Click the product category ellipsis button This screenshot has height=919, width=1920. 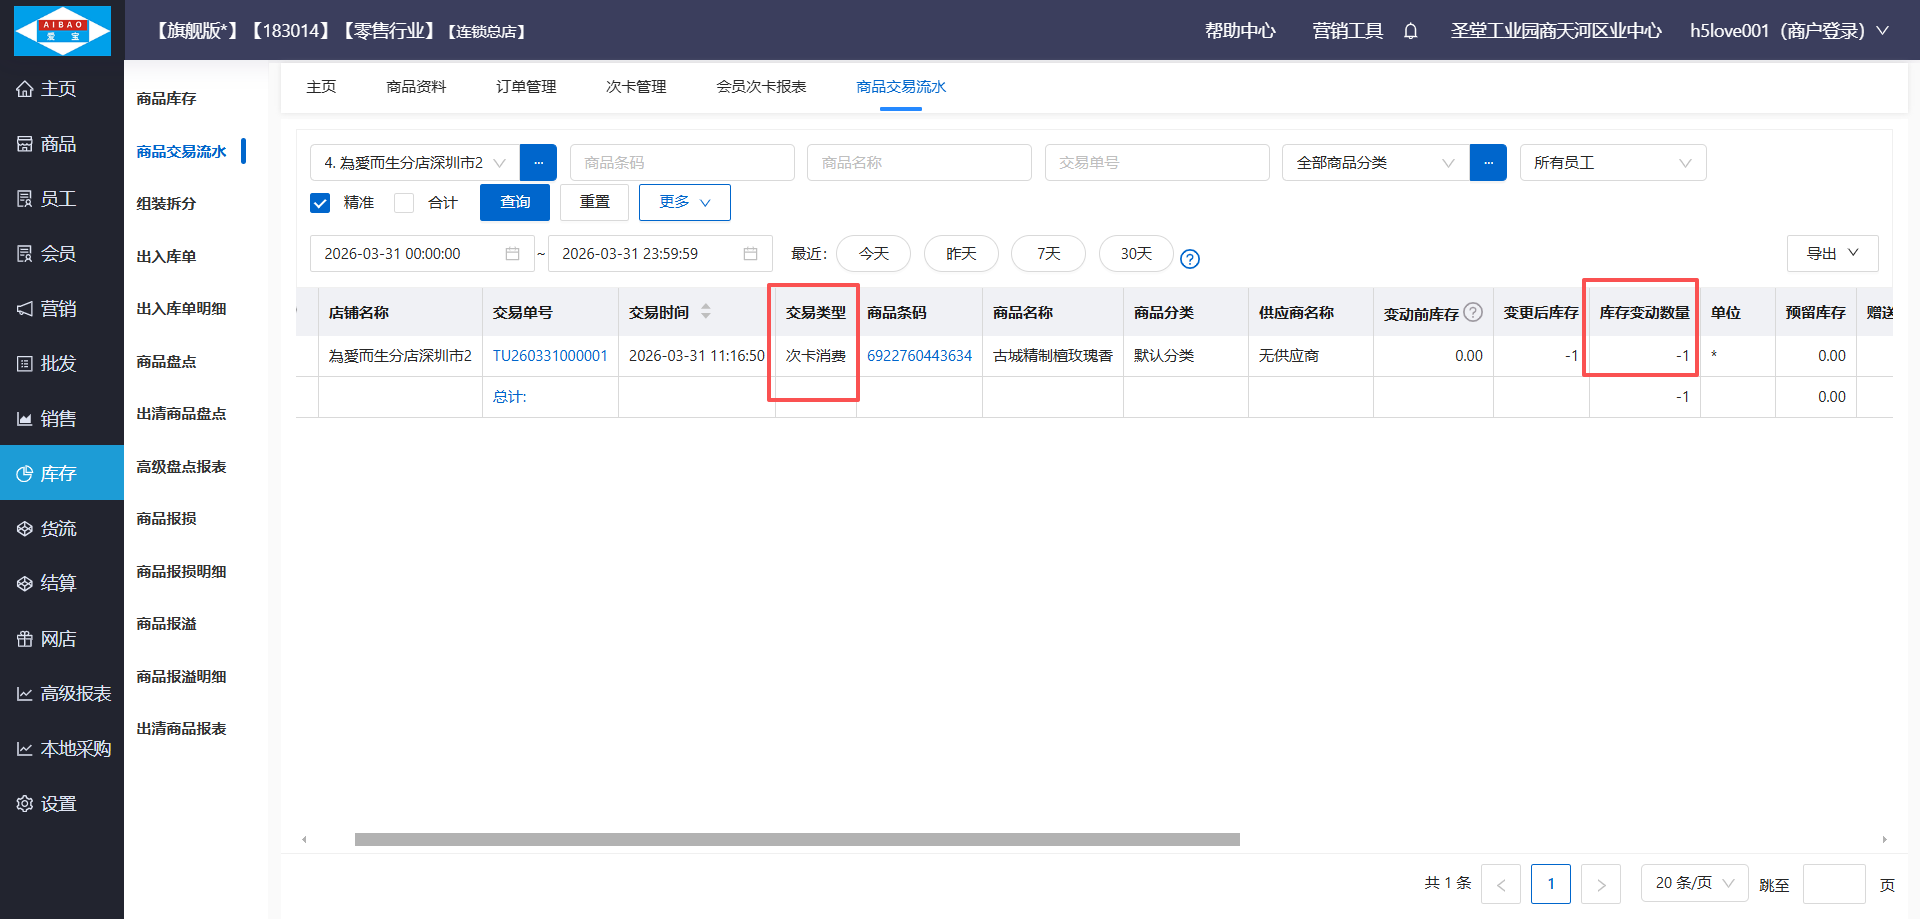1487,163
